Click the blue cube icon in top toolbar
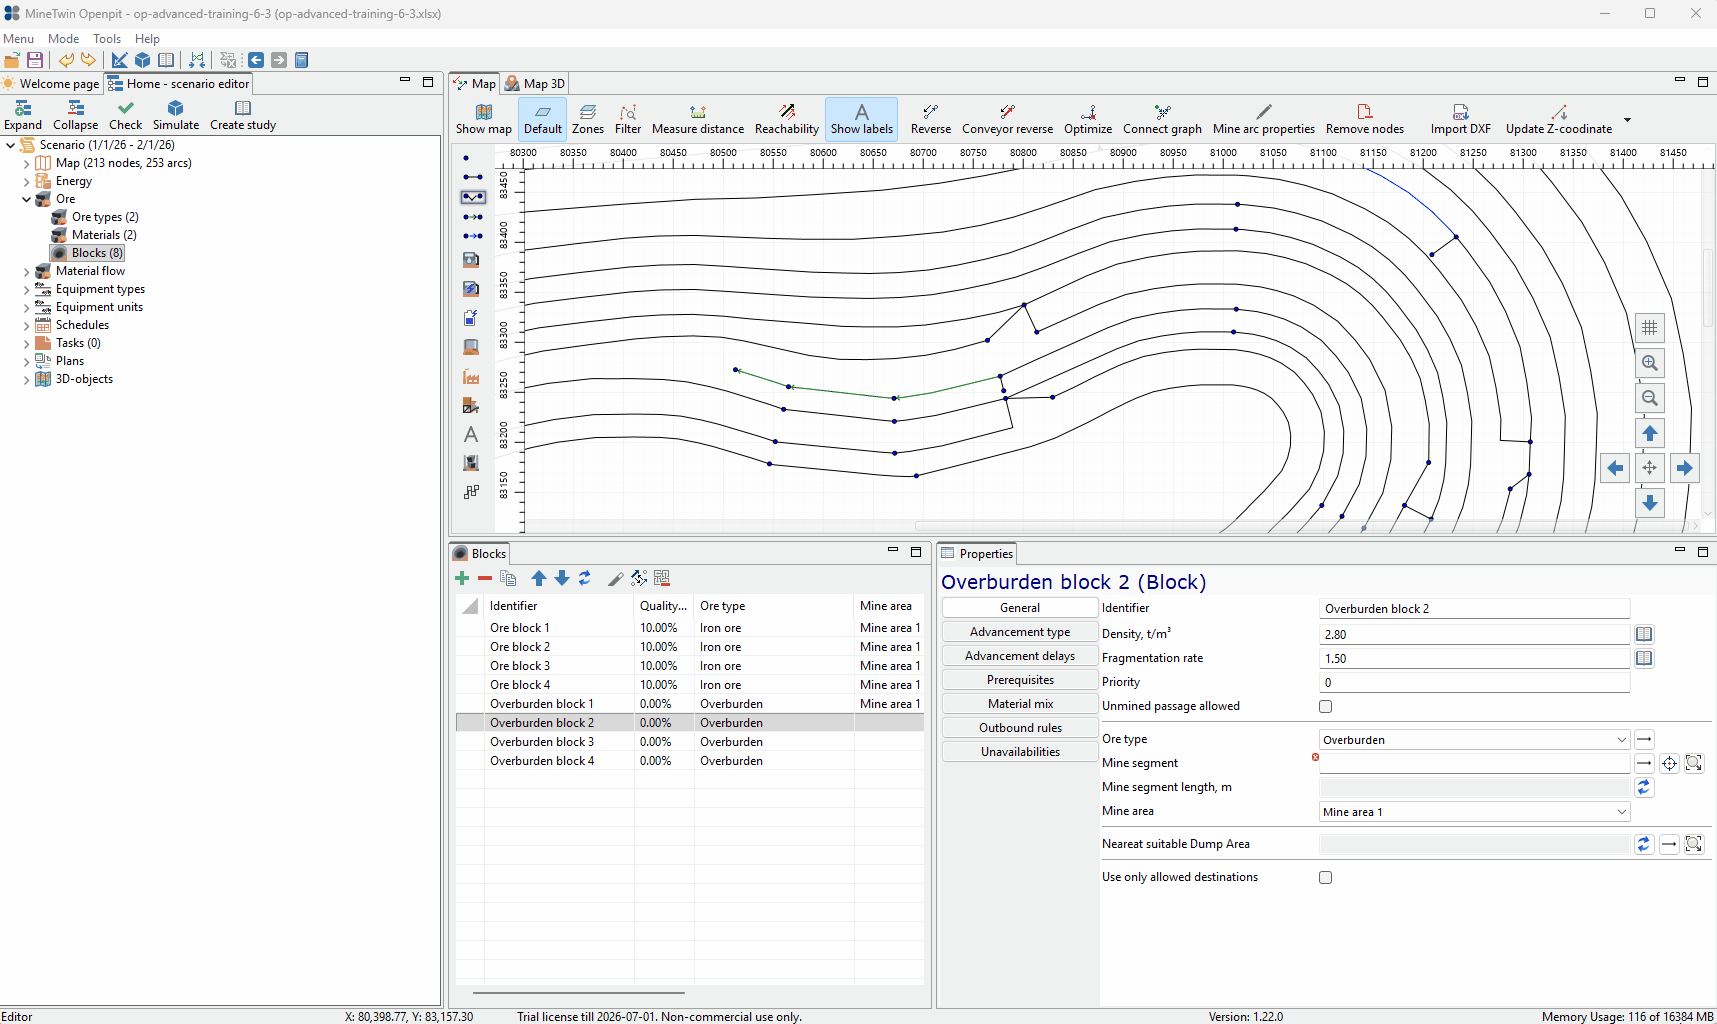The height and width of the screenshot is (1024, 1717). (x=143, y=60)
